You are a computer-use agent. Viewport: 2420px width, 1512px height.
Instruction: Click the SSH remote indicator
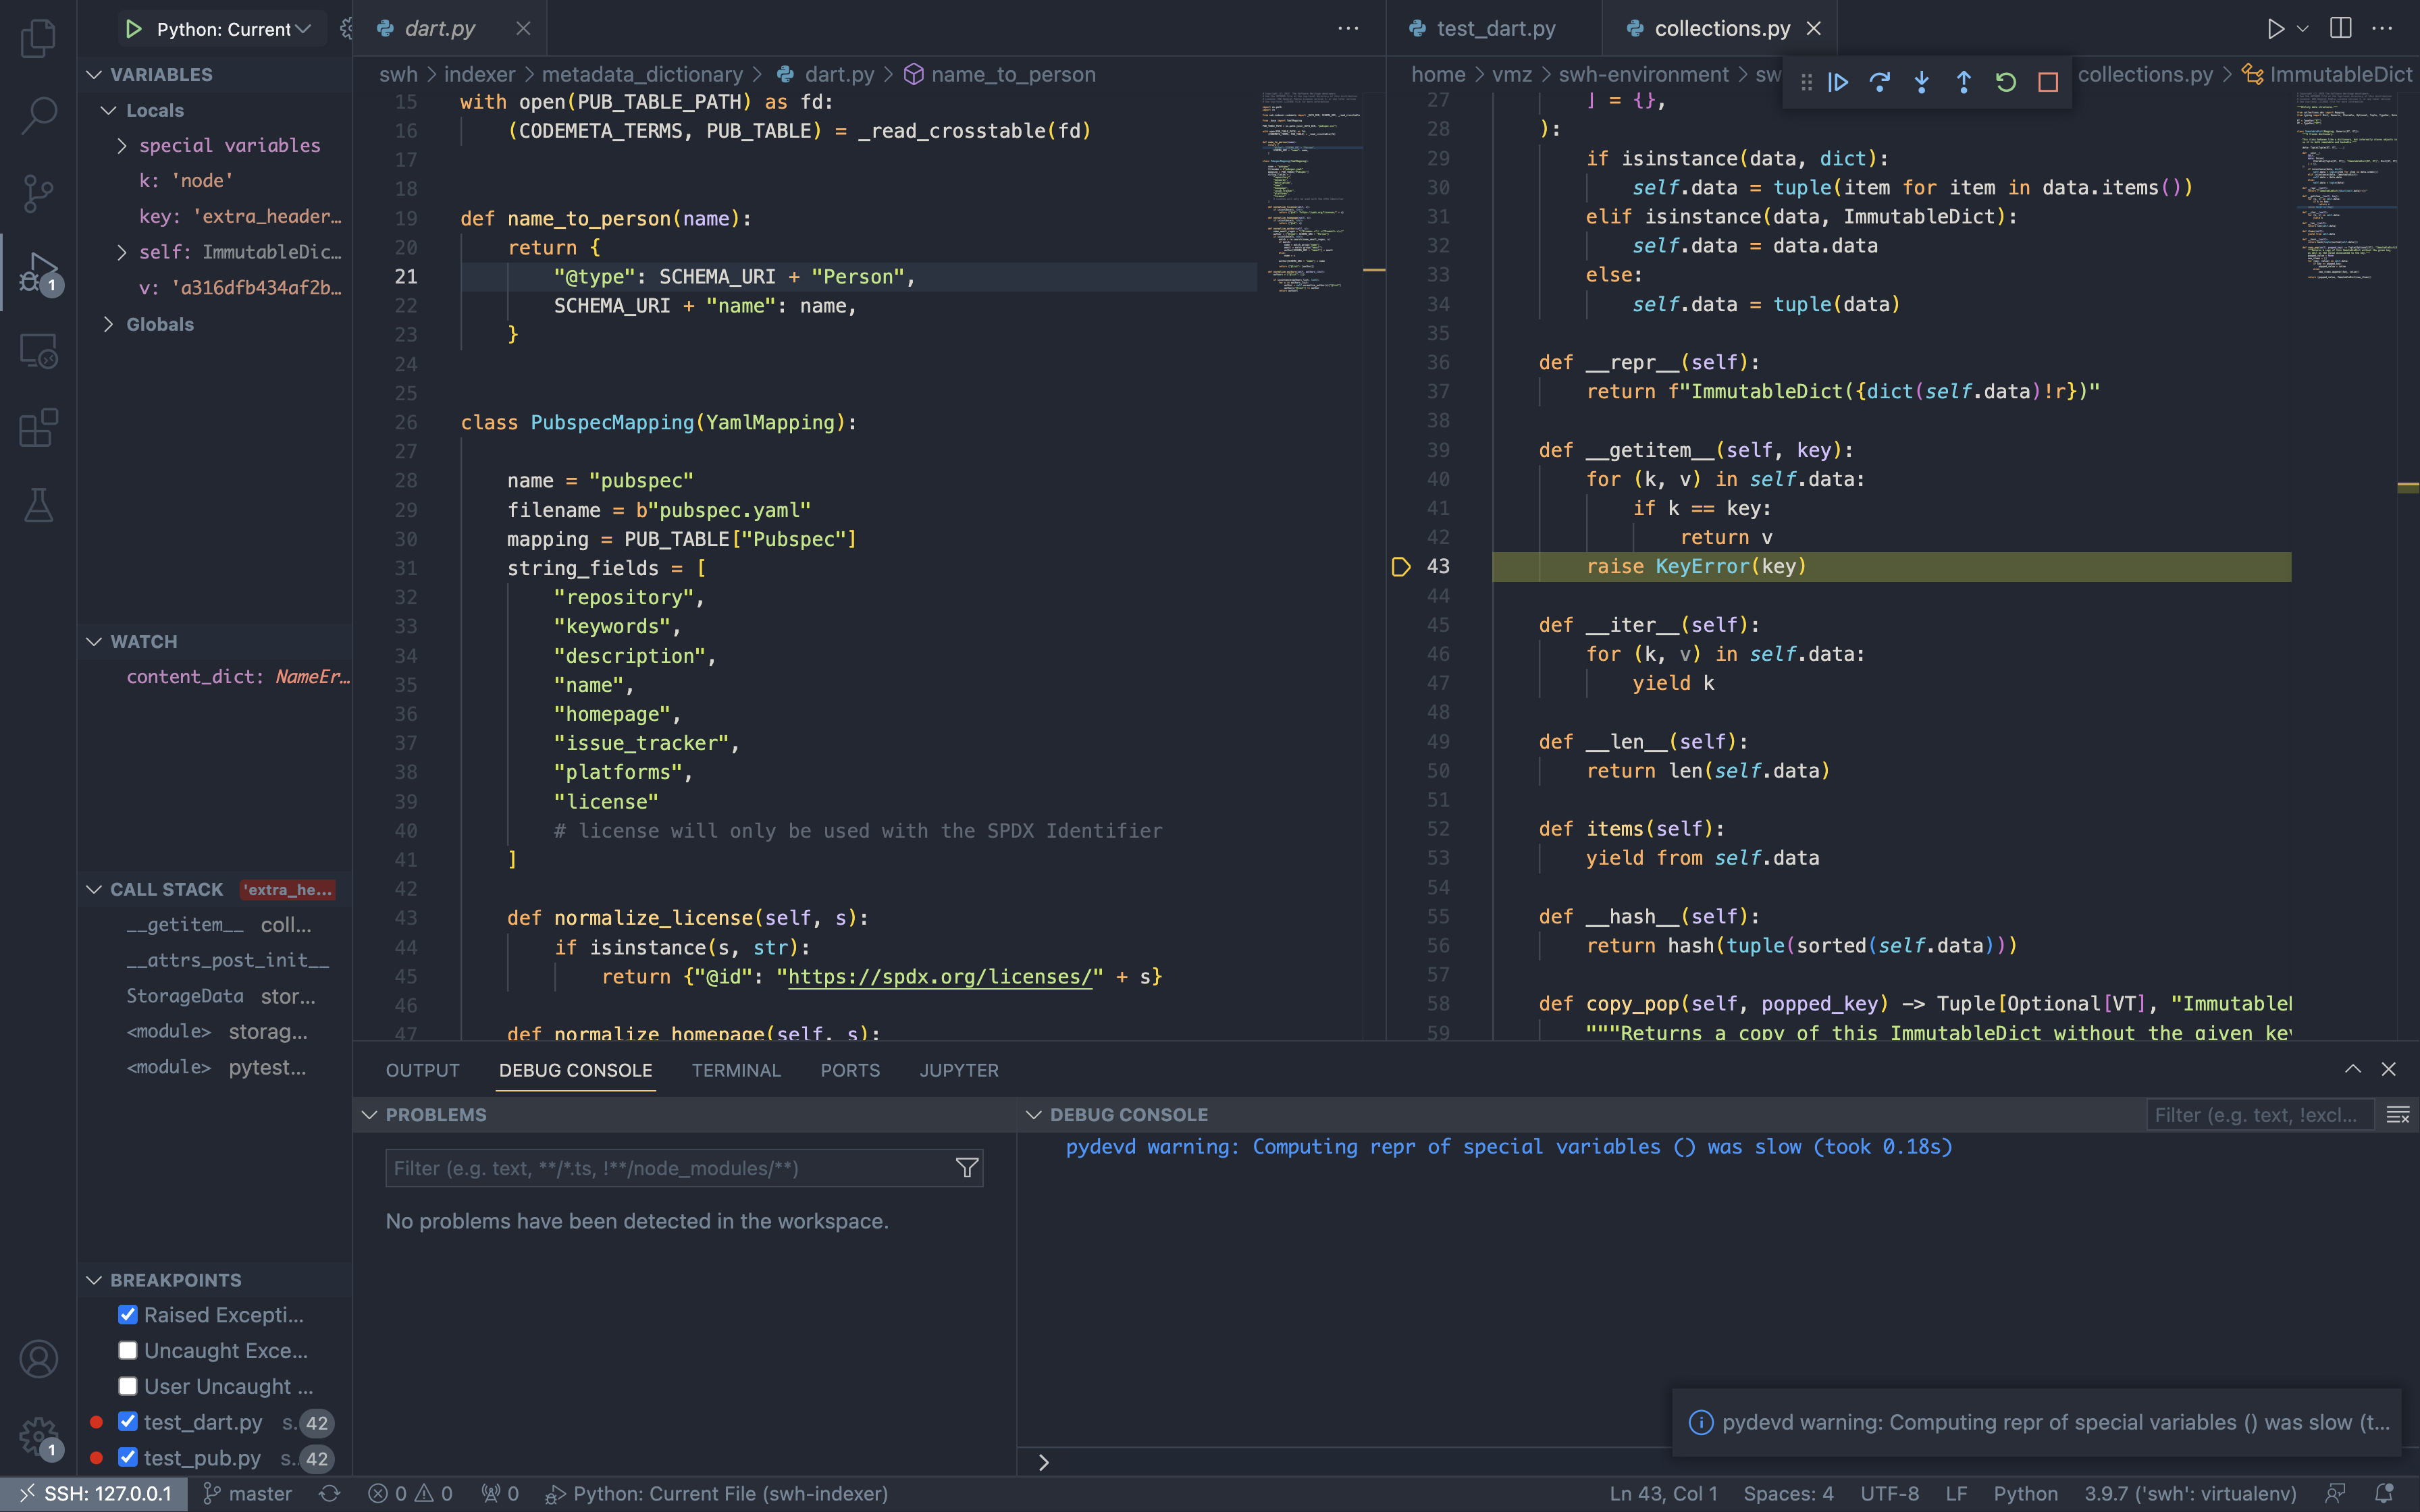point(95,1494)
